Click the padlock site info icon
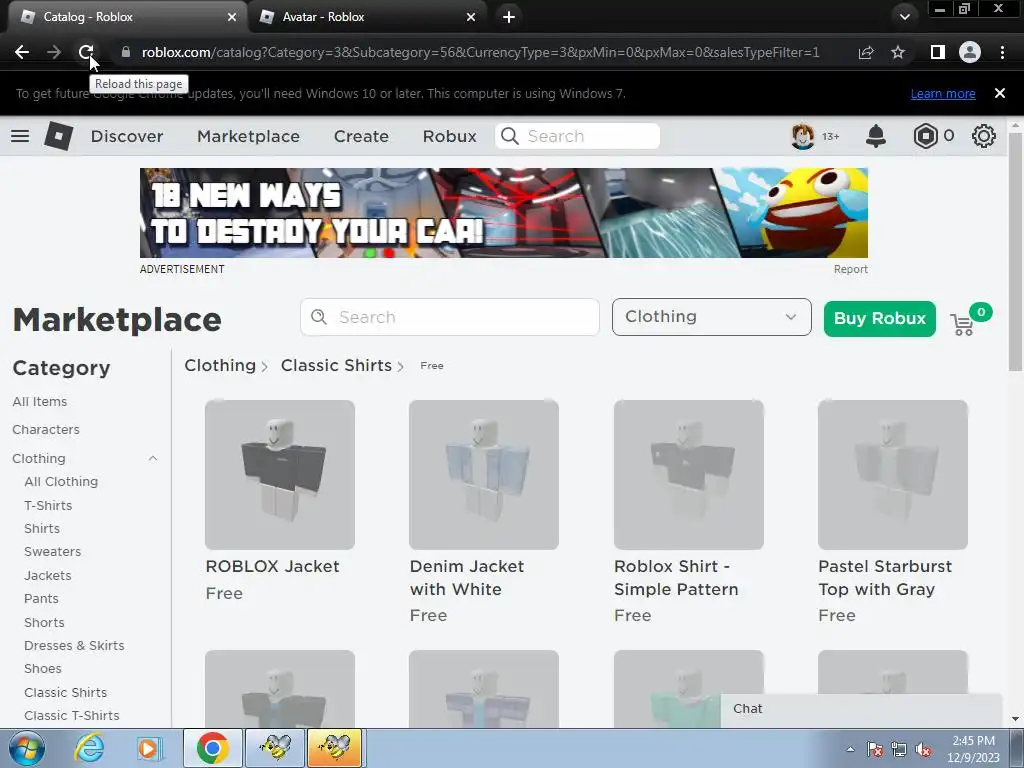The height and width of the screenshot is (768, 1024). coord(125,52)
